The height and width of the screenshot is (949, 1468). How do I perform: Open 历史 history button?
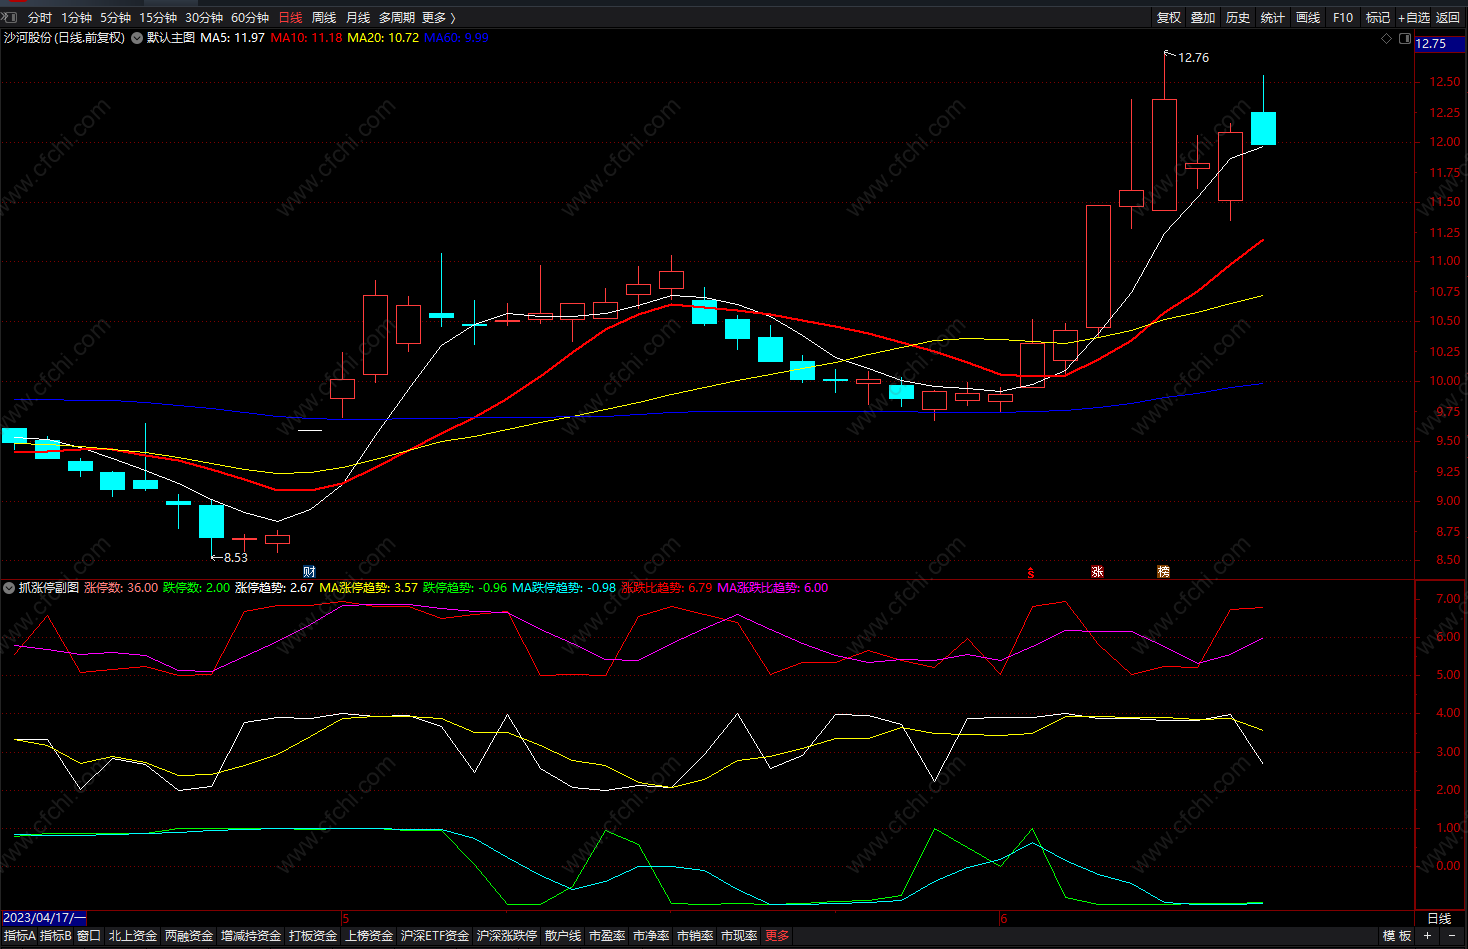(1238, 18)
